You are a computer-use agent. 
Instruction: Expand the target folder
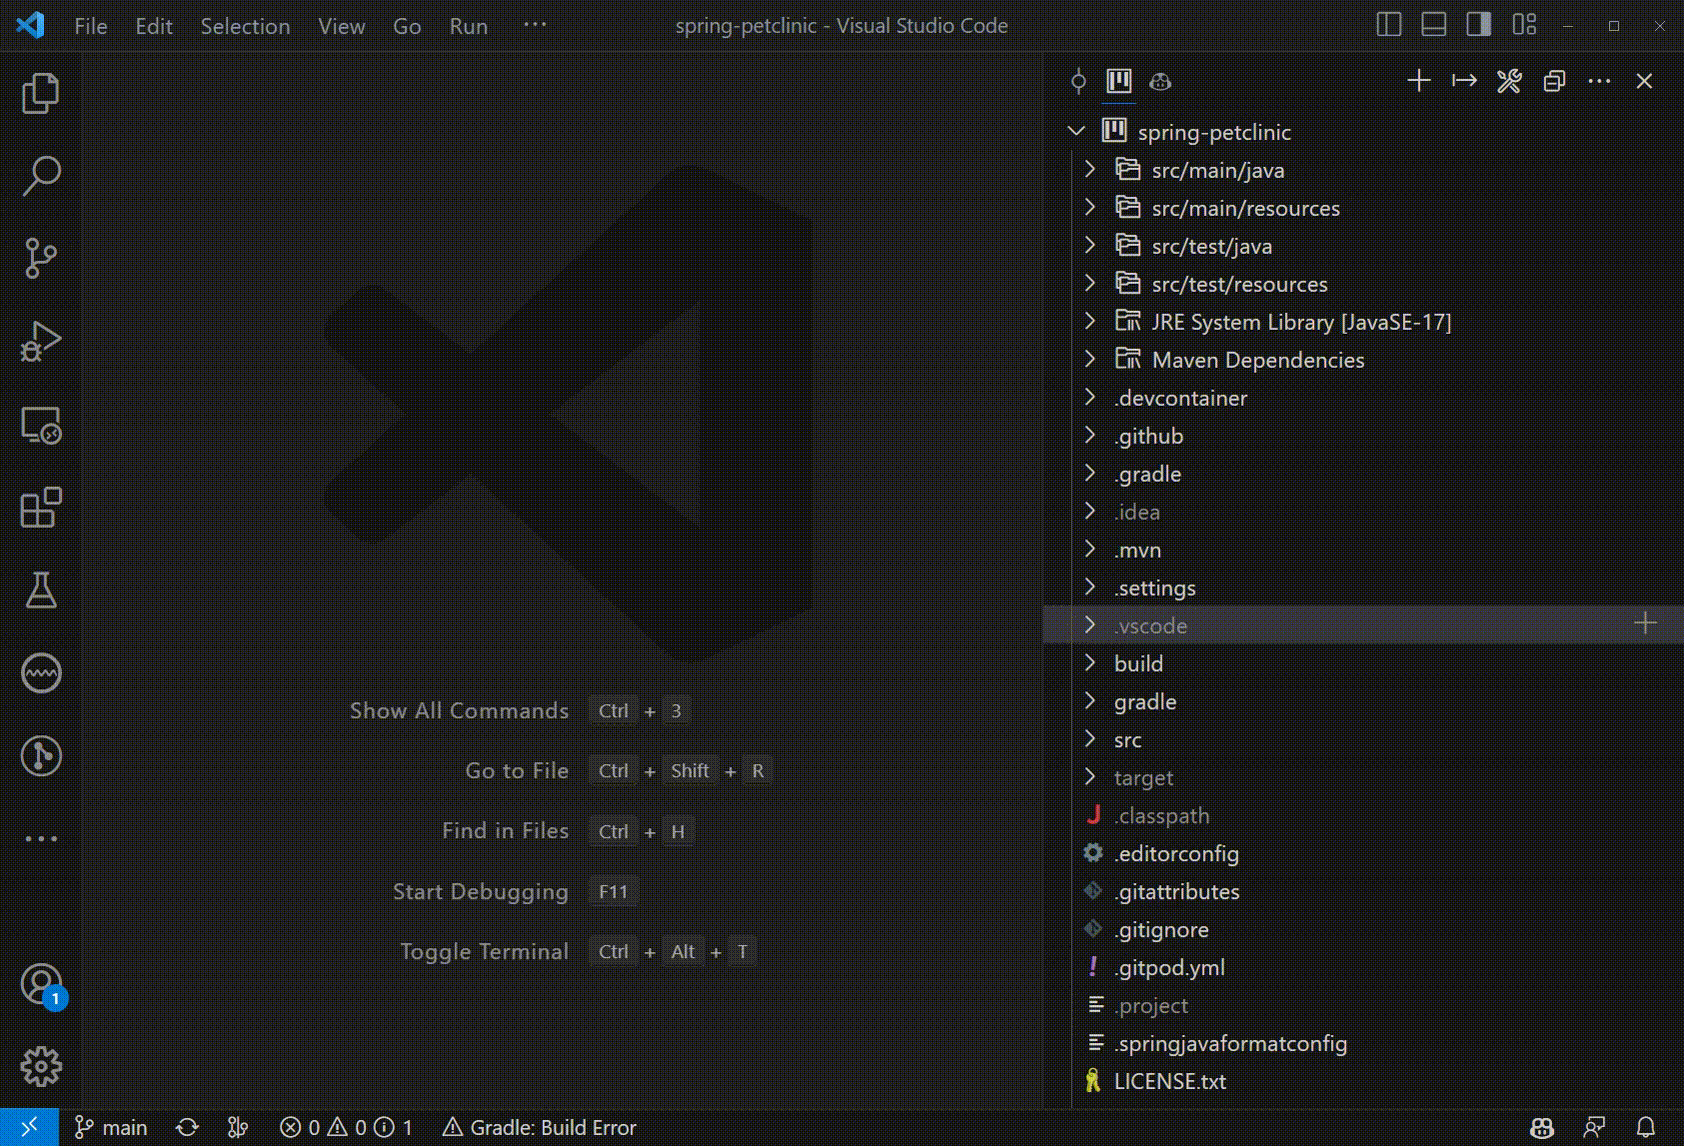1090,777
